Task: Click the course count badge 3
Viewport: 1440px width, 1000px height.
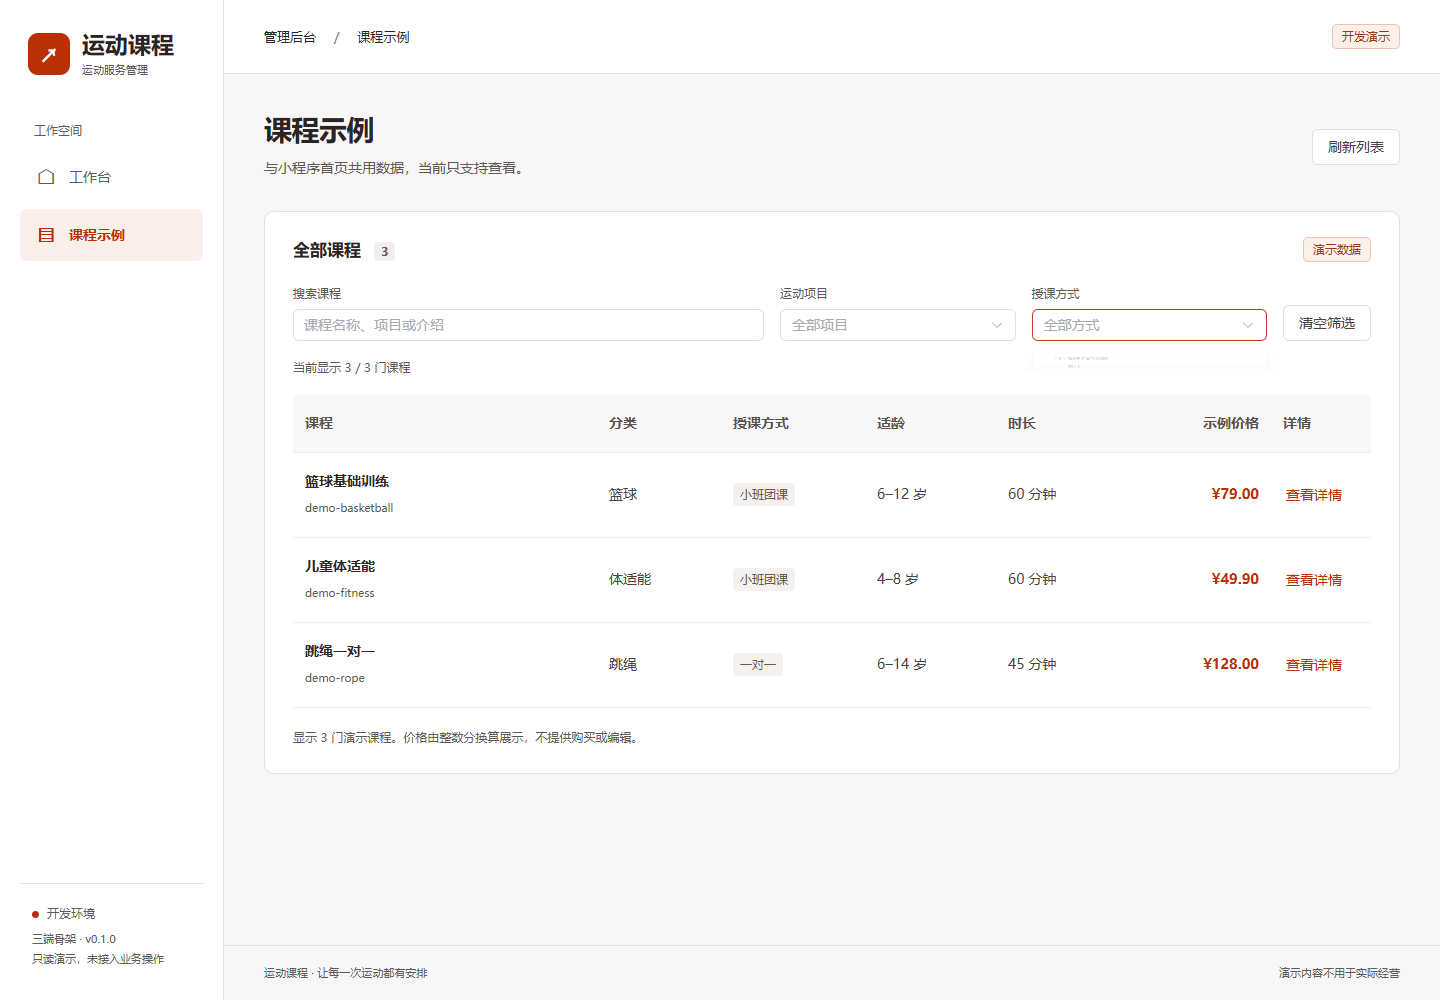Action: [384, 251]
